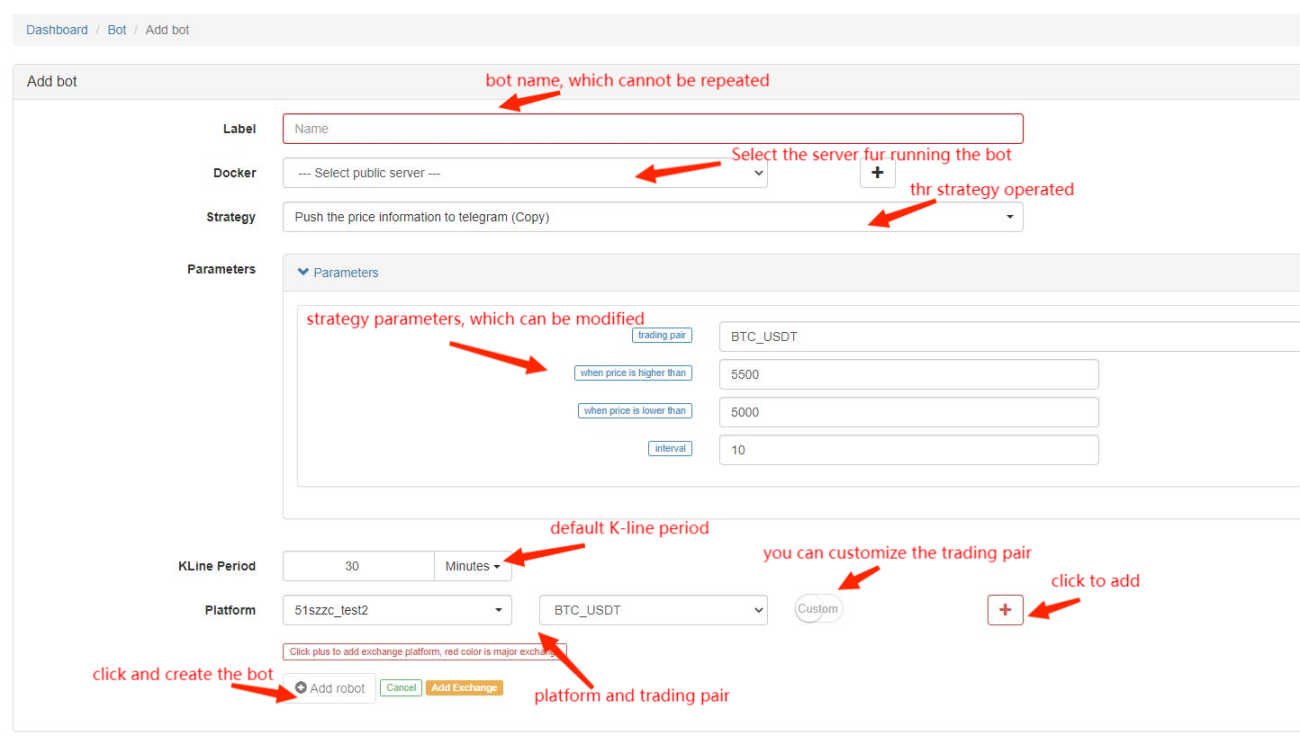Click the 'trading pair' parameter tag

pos(662,335)
